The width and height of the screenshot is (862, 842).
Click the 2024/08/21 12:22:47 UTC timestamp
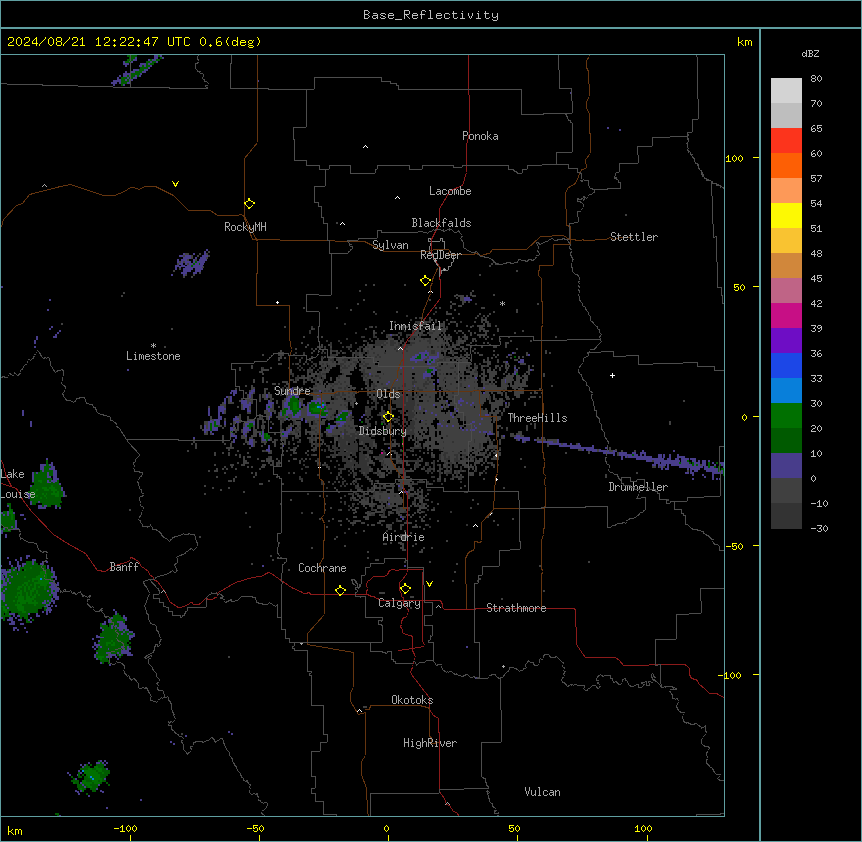tap(99, 42)
